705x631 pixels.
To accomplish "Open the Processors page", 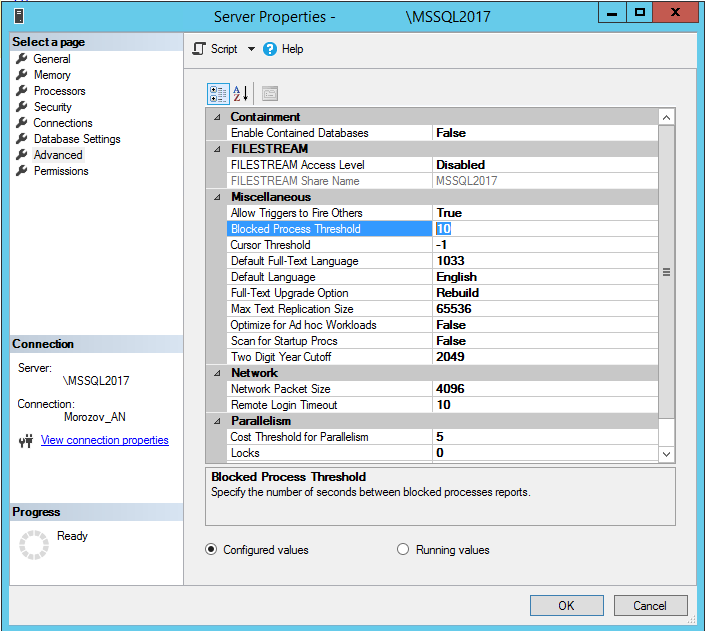I will [x=59, y=91].
